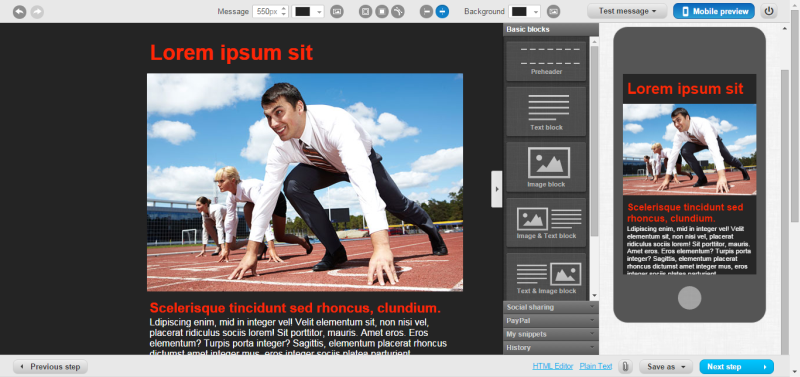Expand the PayPal section

[x=551, y=321]
